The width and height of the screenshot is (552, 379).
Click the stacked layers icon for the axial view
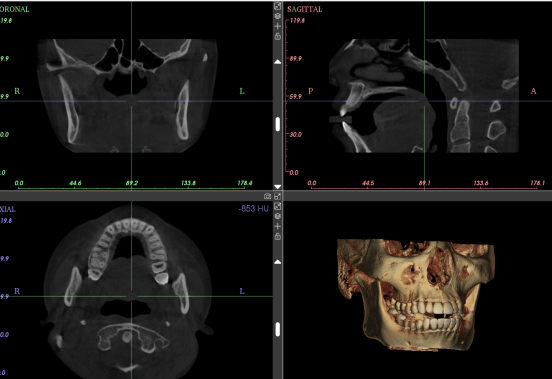point(278,216)
